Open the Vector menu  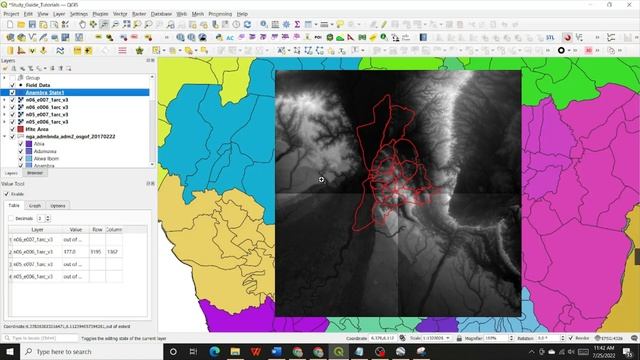click(120, 14)
